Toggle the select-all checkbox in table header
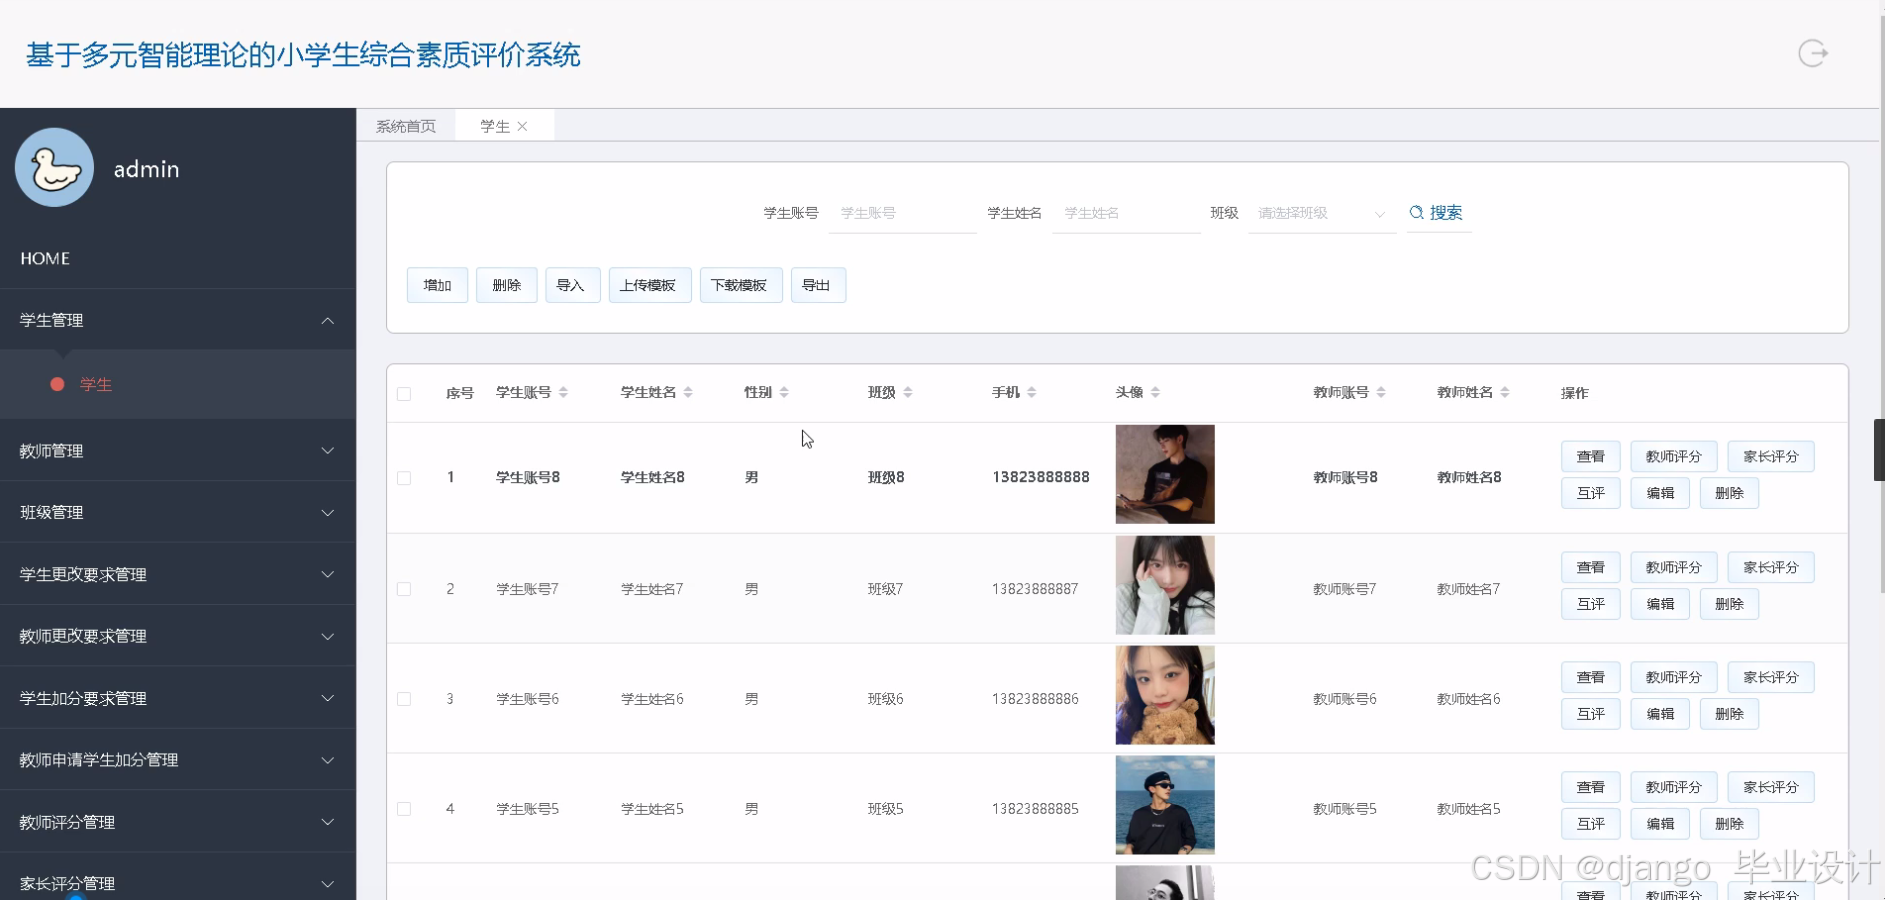This screenshot has height=900, width=1885. tap(404, 394)
